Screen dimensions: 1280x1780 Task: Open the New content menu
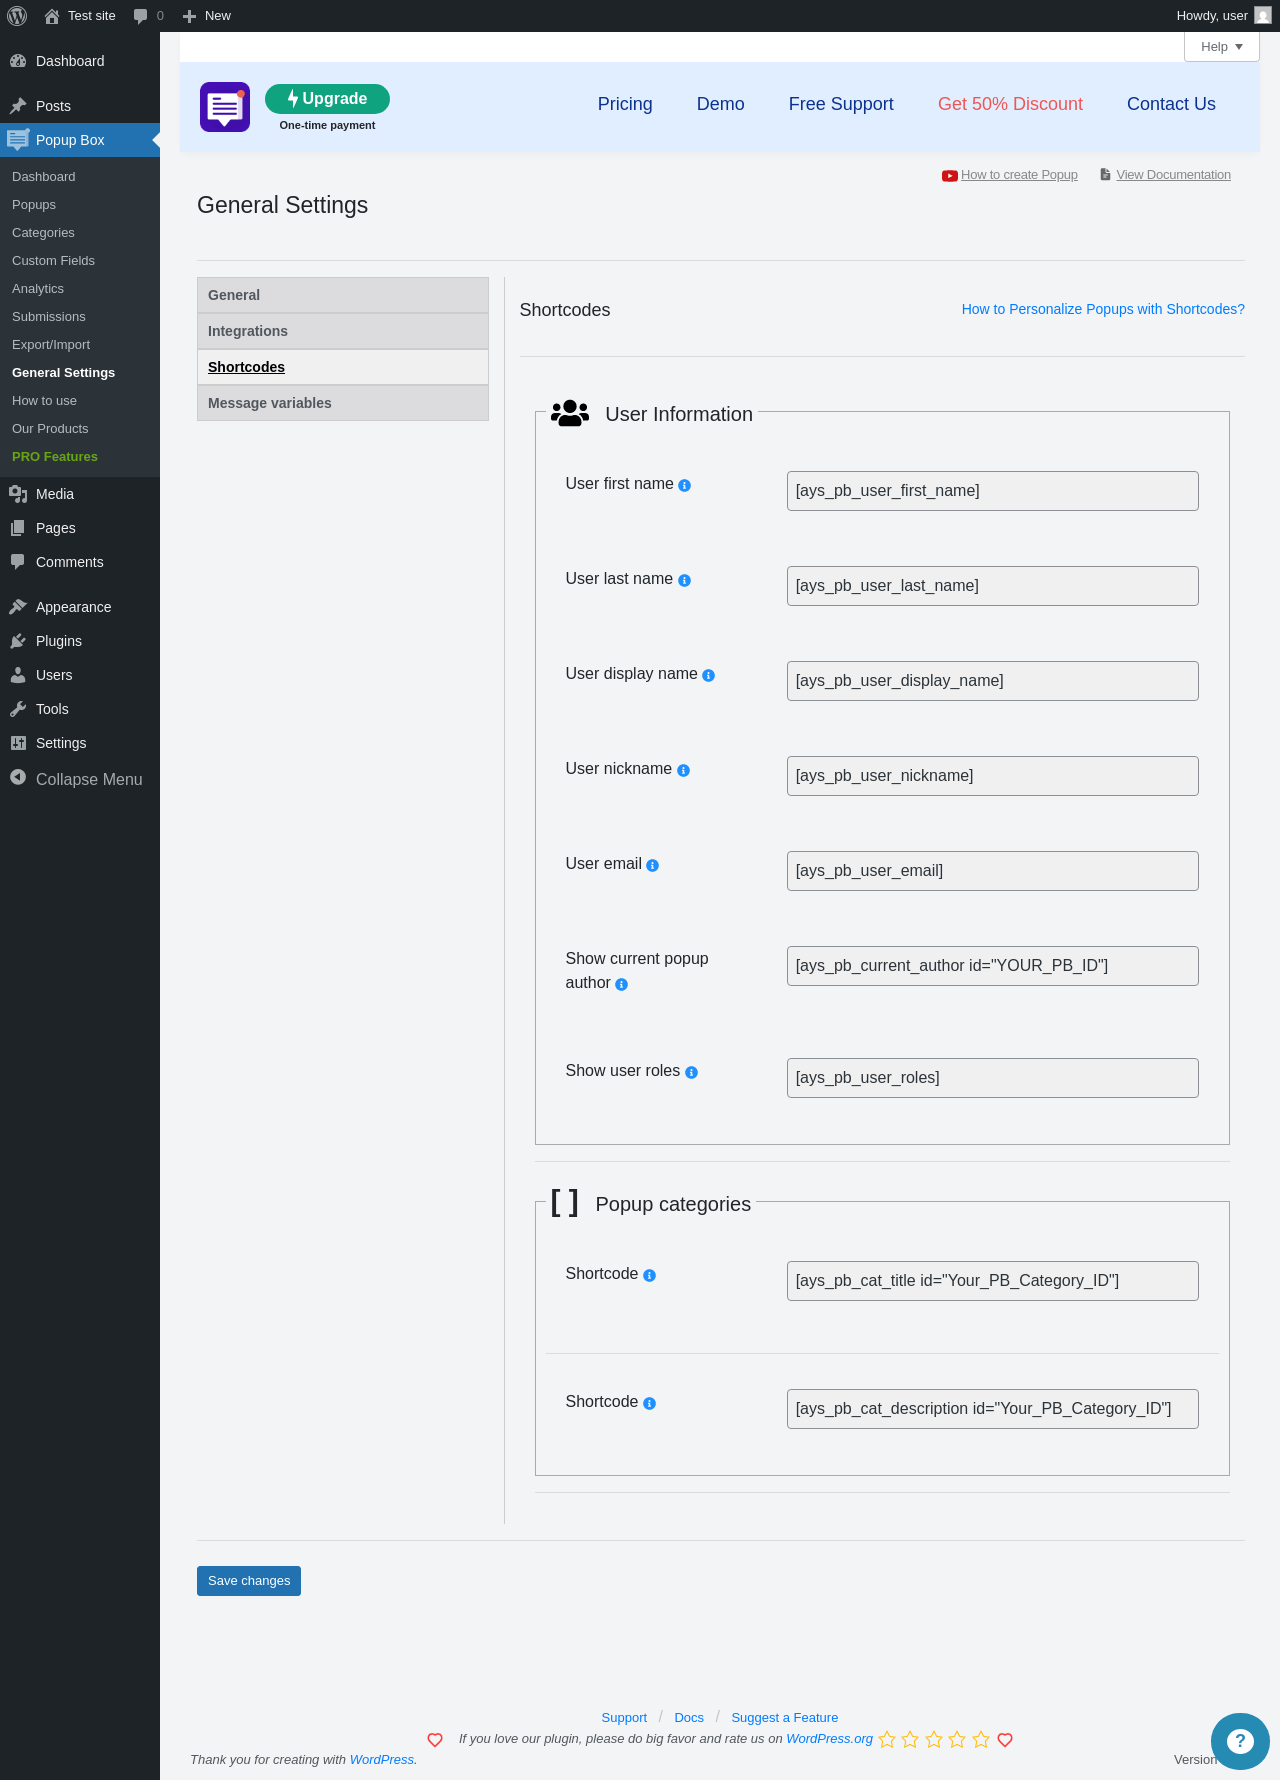coord(207,16)
